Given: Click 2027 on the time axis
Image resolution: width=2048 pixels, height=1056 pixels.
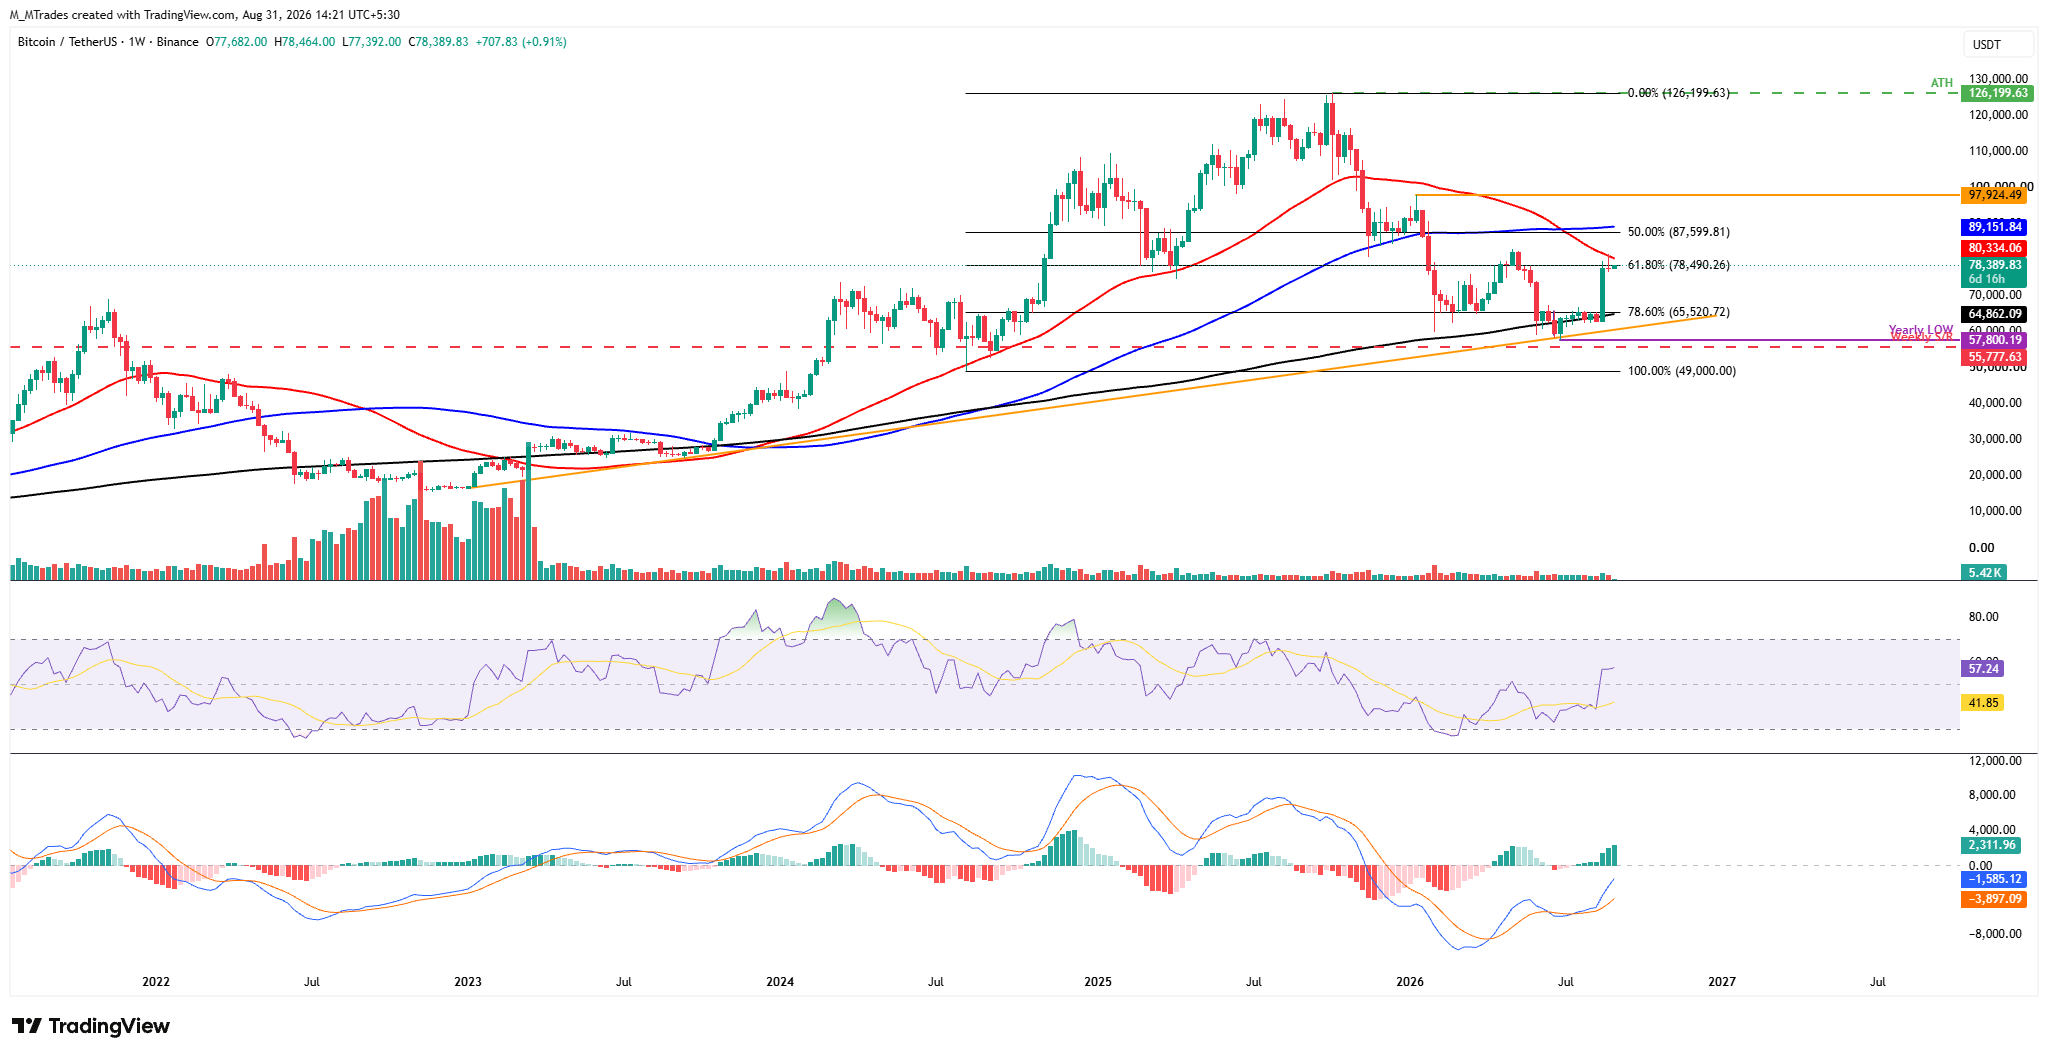Looking at the screenshot, I should coord(1722,982).
